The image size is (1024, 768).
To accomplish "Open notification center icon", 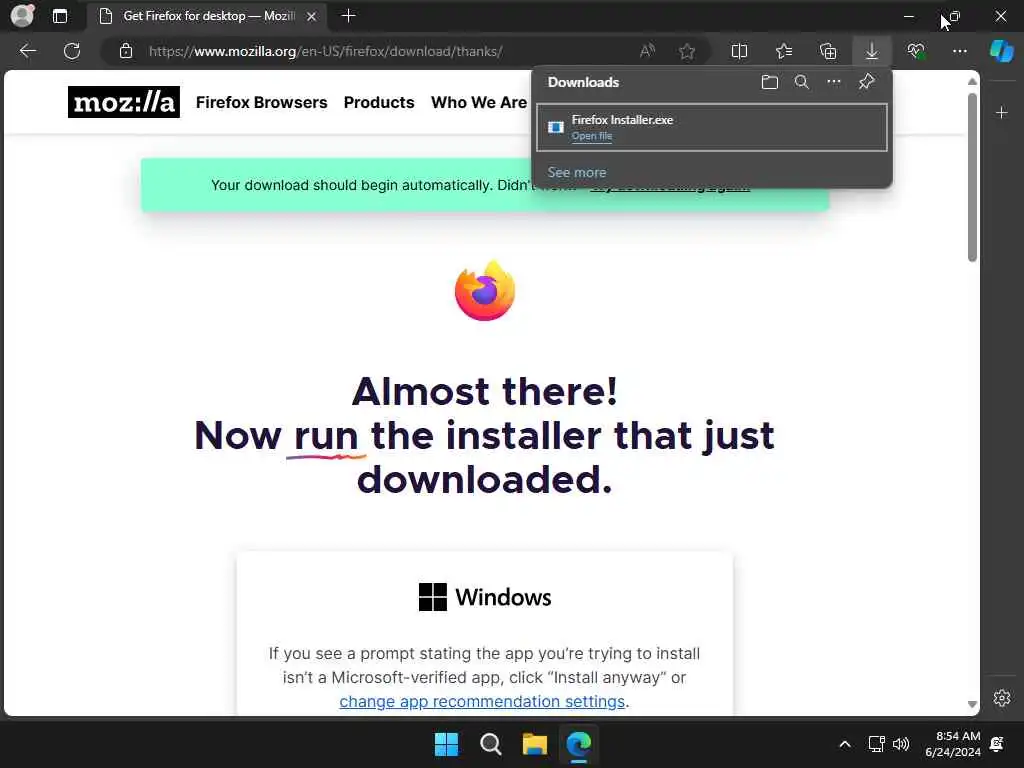I will coord(997,744).
